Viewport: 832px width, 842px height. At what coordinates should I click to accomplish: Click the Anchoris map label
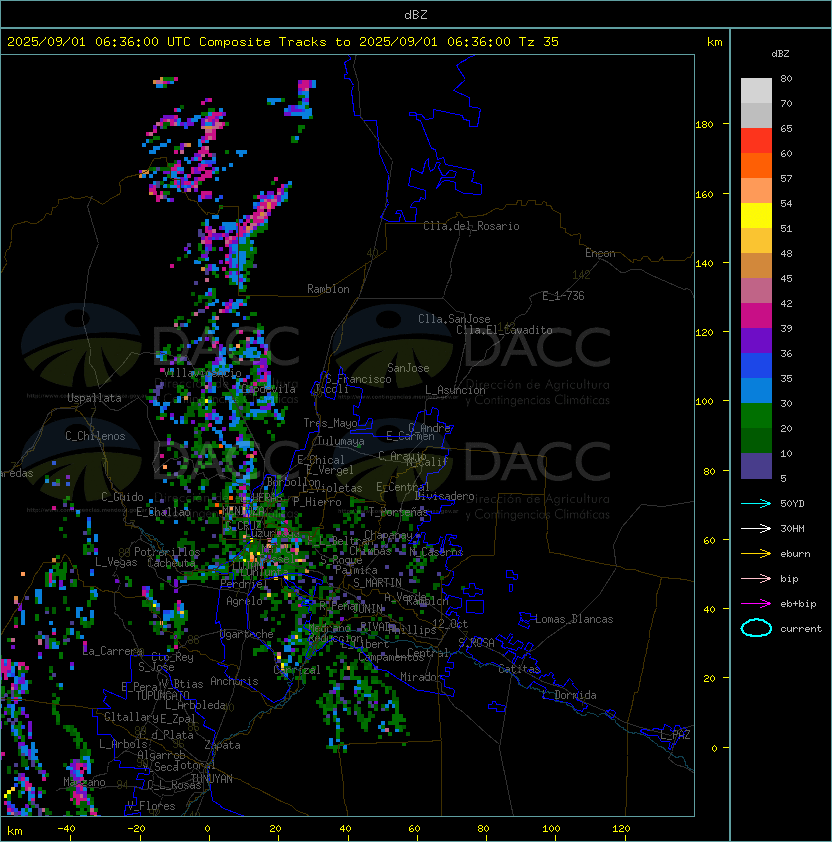coord(234,681)
